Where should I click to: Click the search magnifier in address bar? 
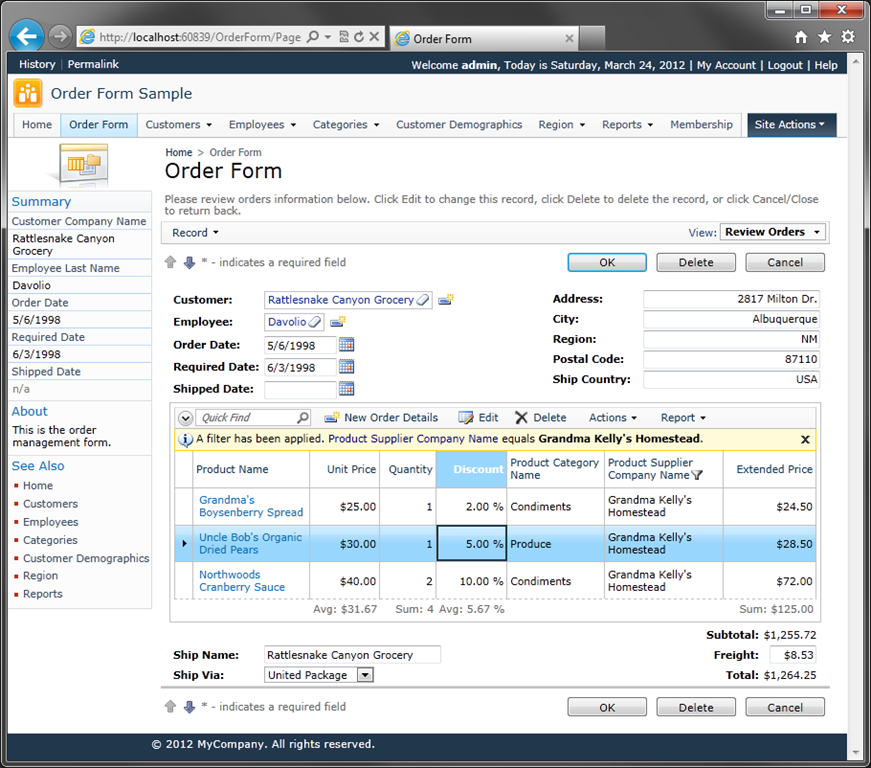point(313,37)
